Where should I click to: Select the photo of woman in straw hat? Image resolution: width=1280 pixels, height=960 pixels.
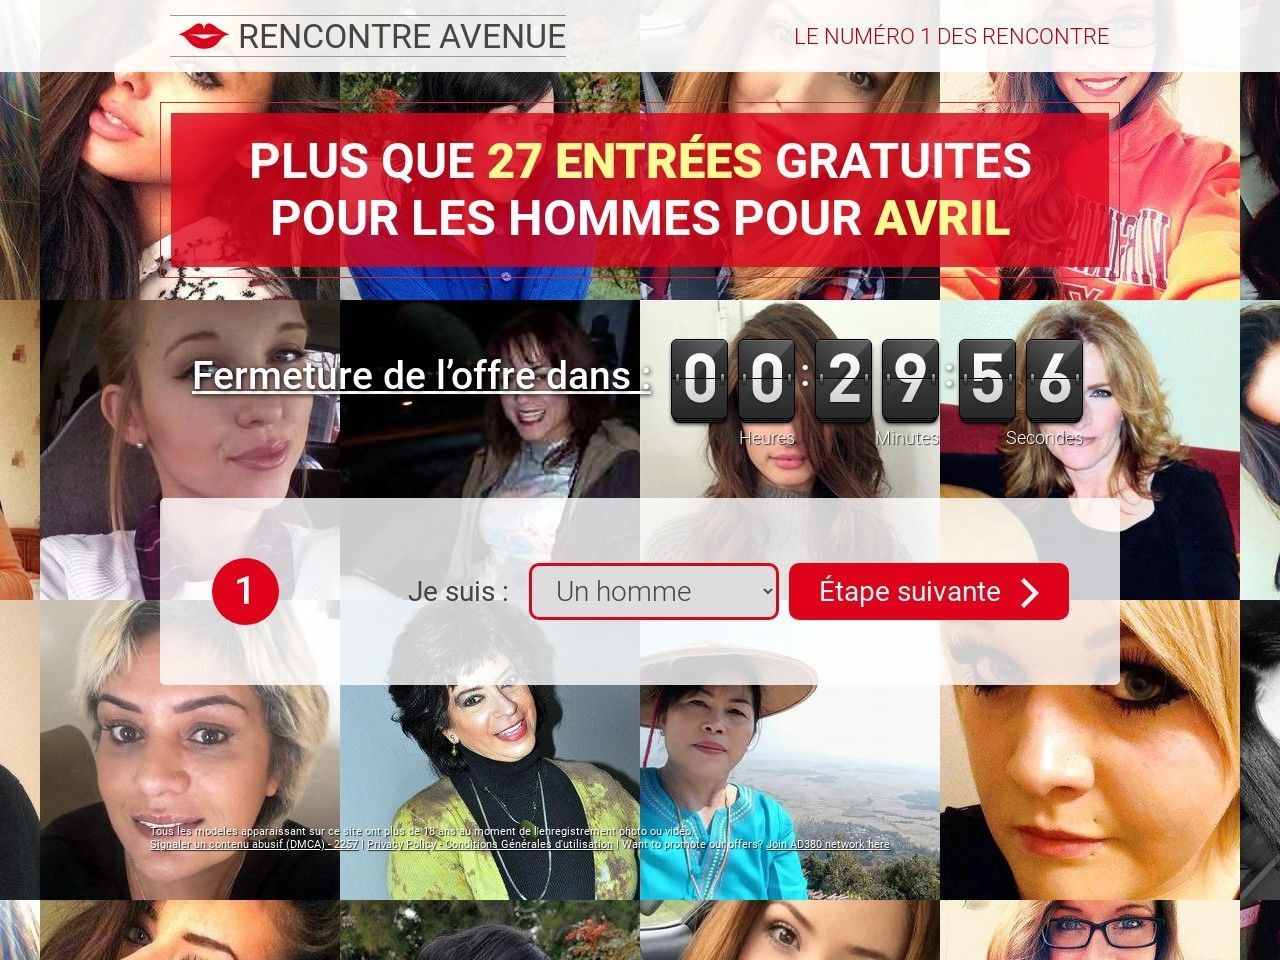(x=790, y=750)
